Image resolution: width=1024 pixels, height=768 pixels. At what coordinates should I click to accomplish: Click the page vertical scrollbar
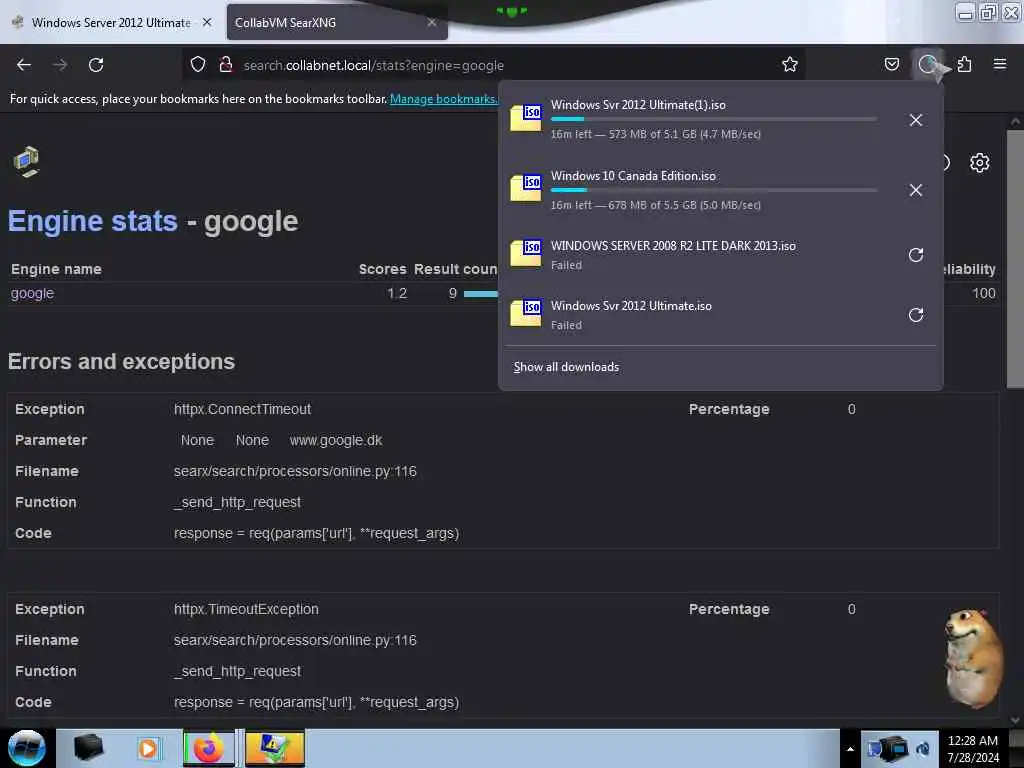click(x=1015, y=259)
